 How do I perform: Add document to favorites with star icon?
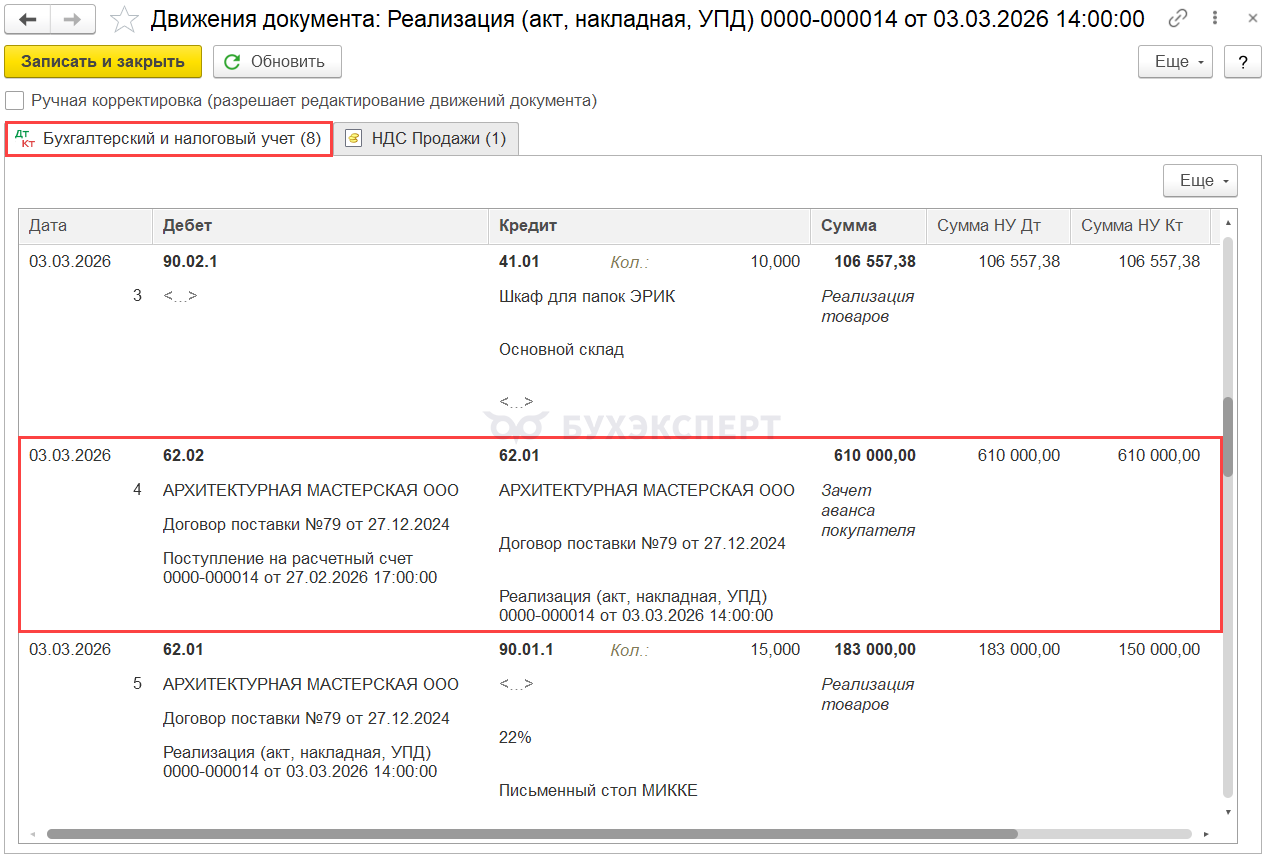click(x=124, y=19)
